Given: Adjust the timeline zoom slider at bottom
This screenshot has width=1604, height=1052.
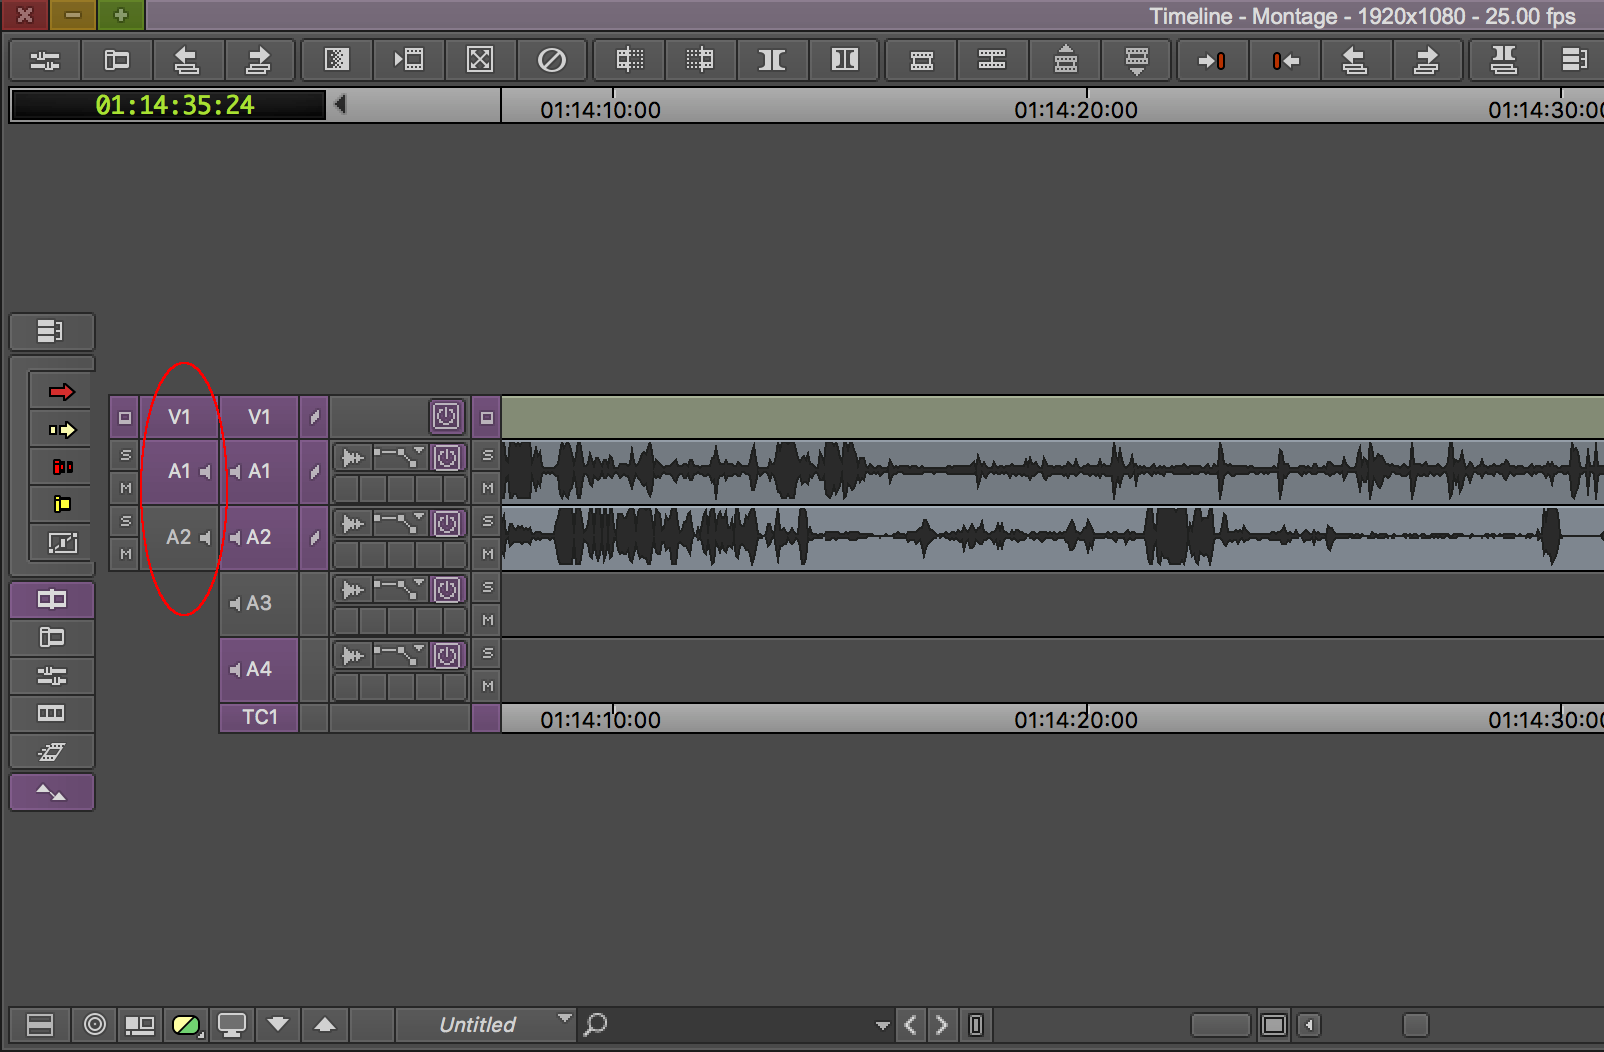Looking at the screenshot, I should [1220, 1025].
